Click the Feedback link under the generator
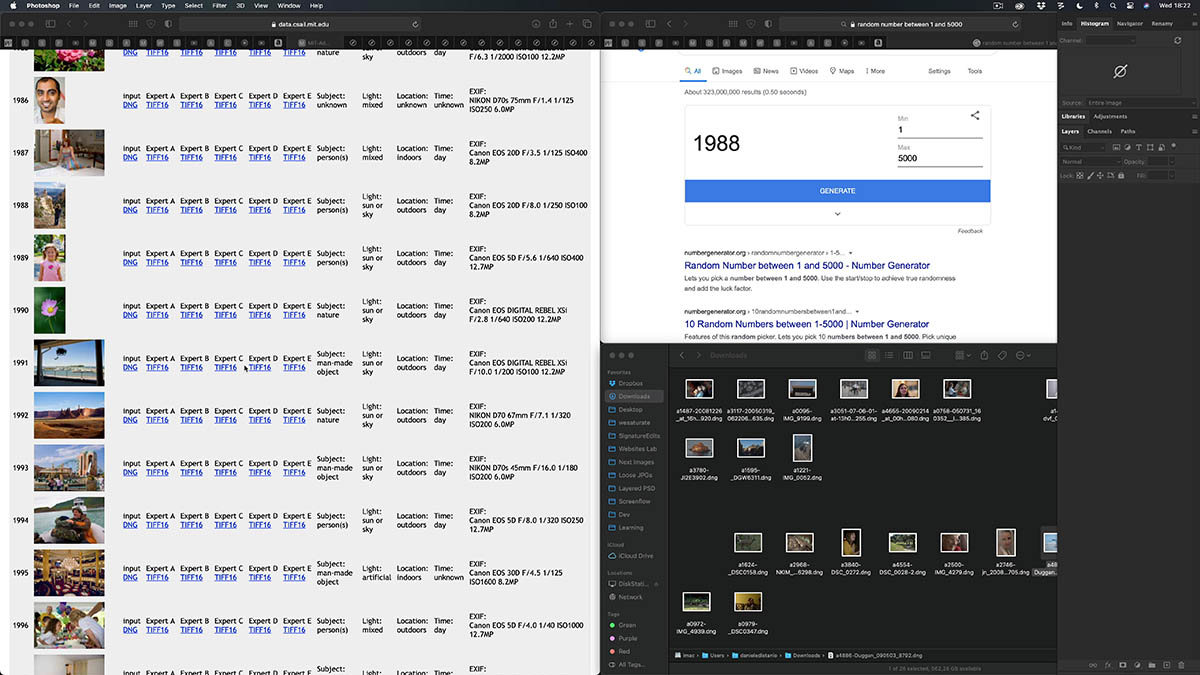The width and height of the screenshot is (1200, 675). 970,231
